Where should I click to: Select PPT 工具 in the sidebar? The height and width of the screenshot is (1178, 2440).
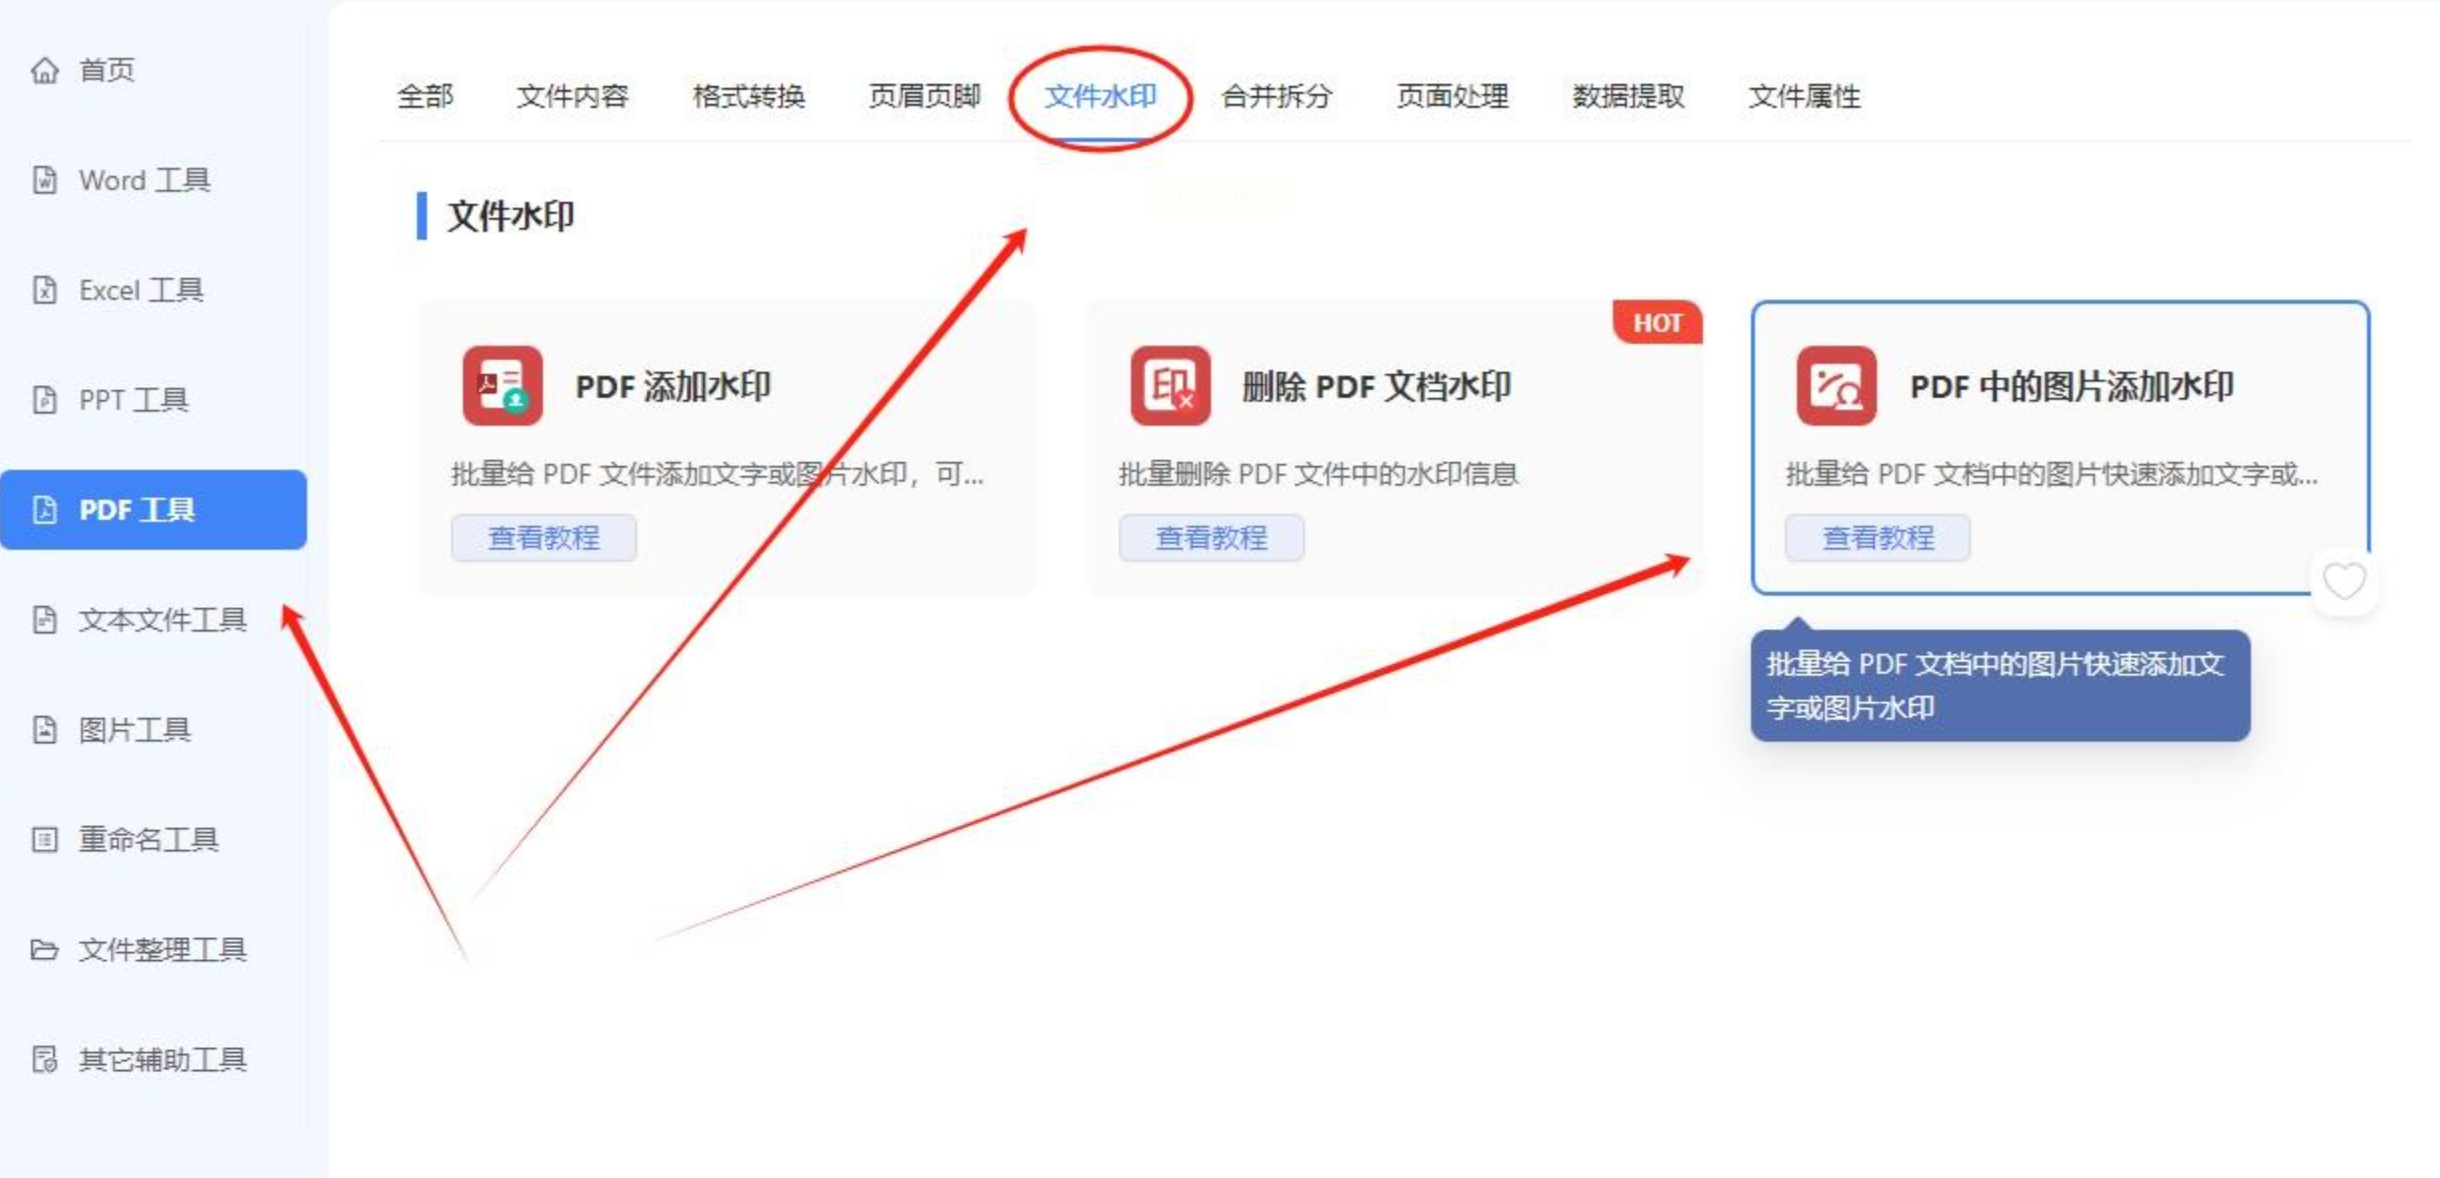point(133,400)
